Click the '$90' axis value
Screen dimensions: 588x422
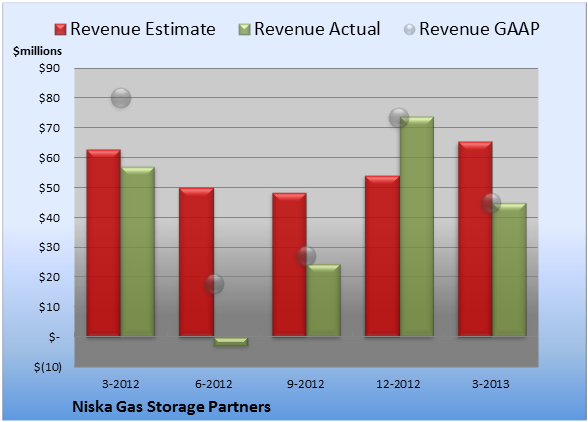(49, 68)
